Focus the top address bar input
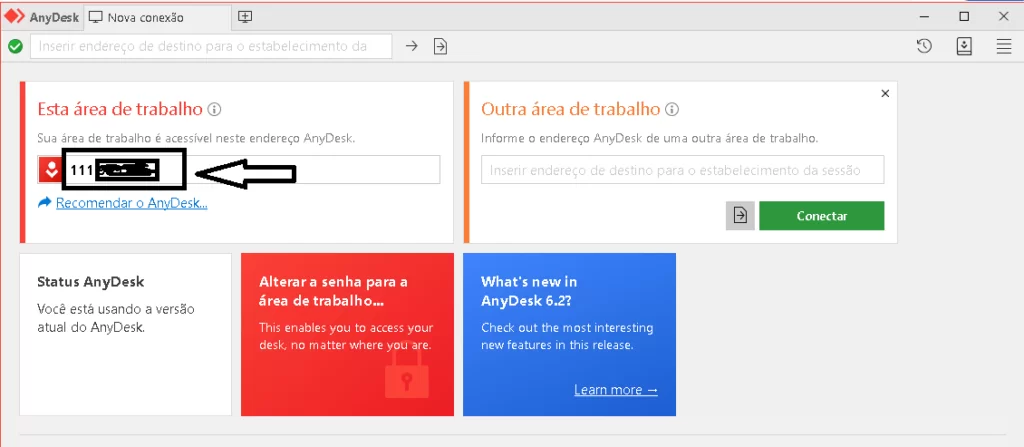Viewport: 1024px width, 447px height. pos(211,46)
